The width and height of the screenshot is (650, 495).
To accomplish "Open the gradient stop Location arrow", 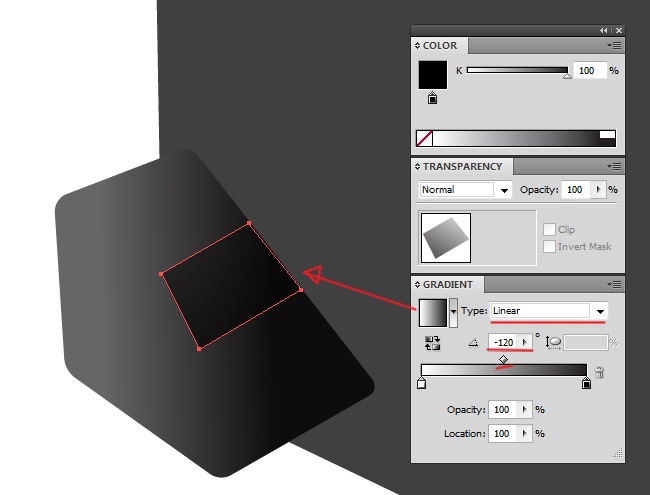I will pyautogui.click(x=525, y=434).
